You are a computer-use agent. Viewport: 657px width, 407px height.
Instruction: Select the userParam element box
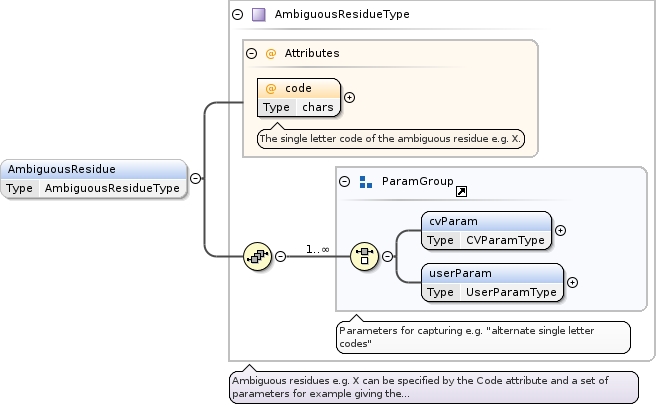click(x=491, y=273)
